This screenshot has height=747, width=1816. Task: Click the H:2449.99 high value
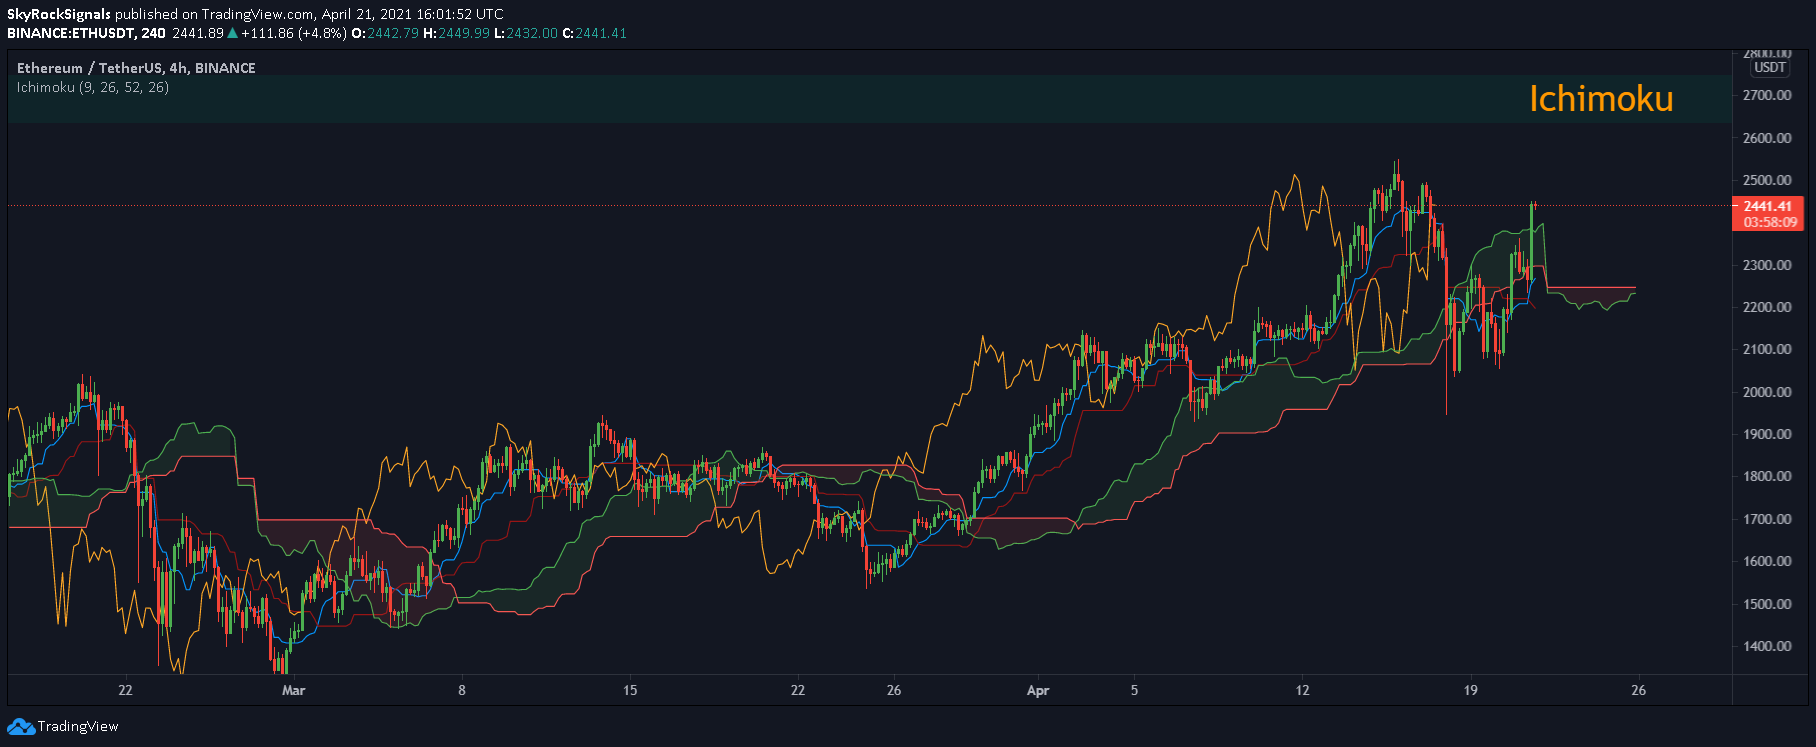(457, 33)
